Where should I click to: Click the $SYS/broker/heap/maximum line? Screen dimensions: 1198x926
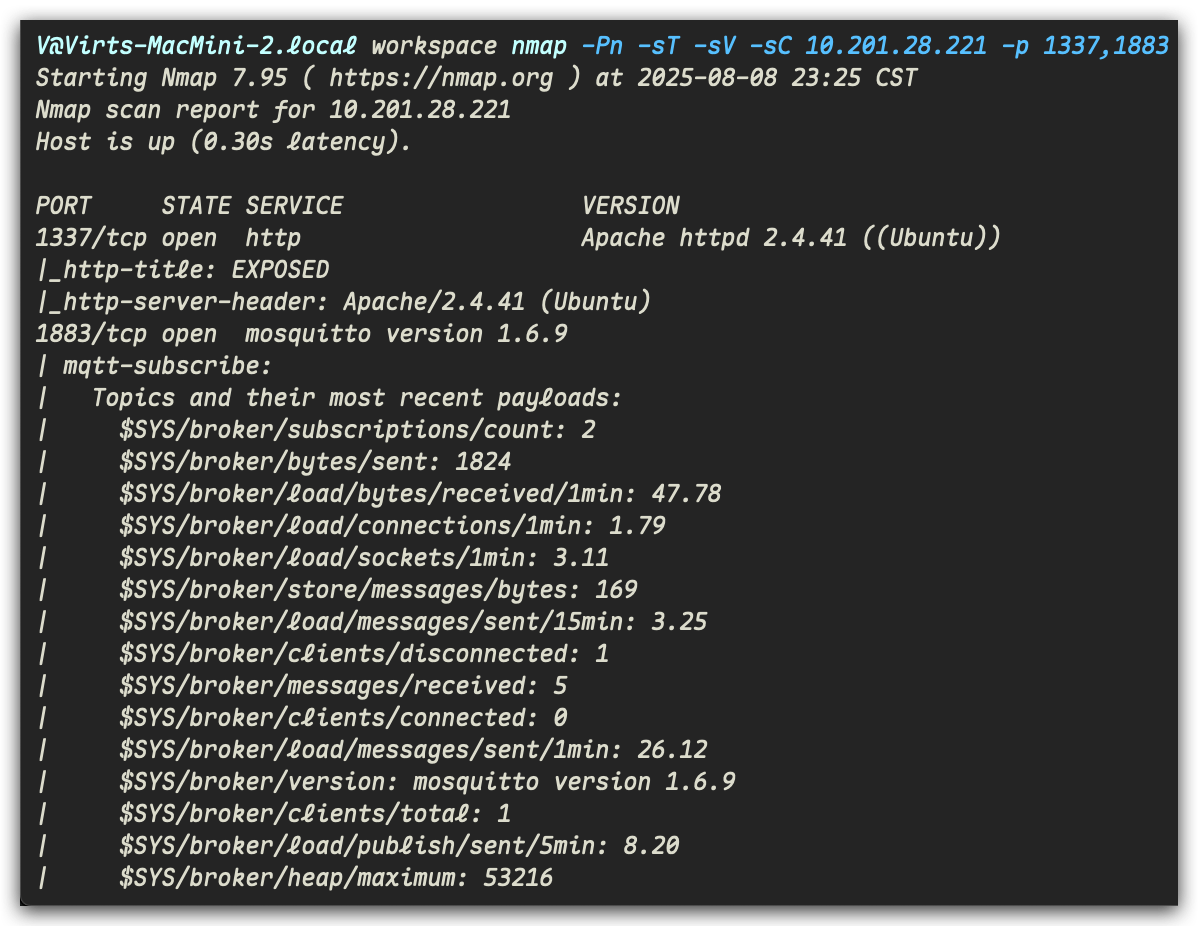(x=336, y=878)
